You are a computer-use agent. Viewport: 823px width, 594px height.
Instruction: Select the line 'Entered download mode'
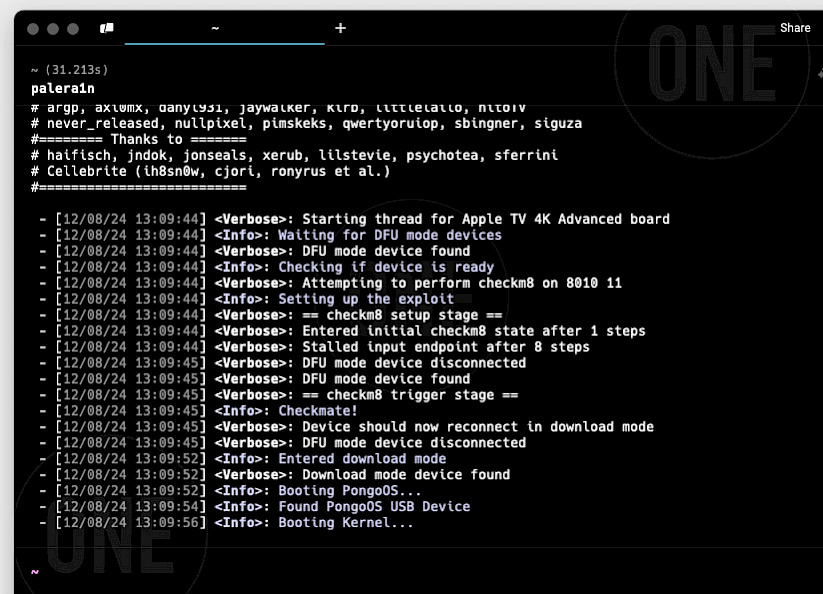point(362,459)
